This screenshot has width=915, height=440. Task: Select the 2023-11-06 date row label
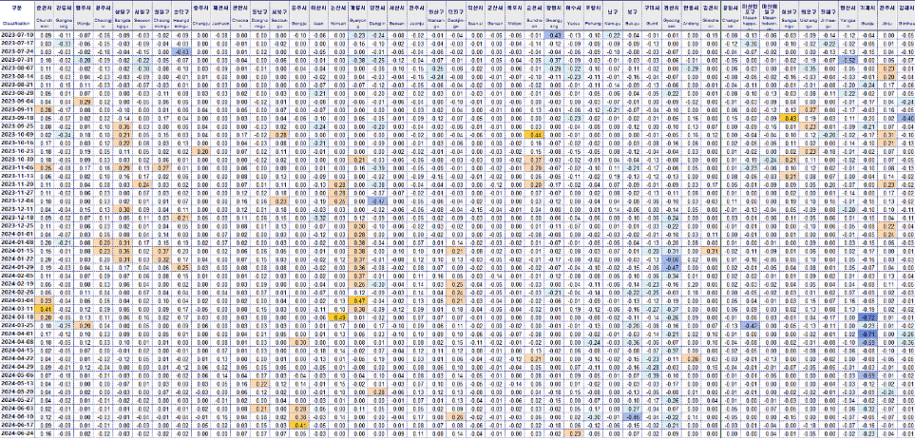(17, 167)
